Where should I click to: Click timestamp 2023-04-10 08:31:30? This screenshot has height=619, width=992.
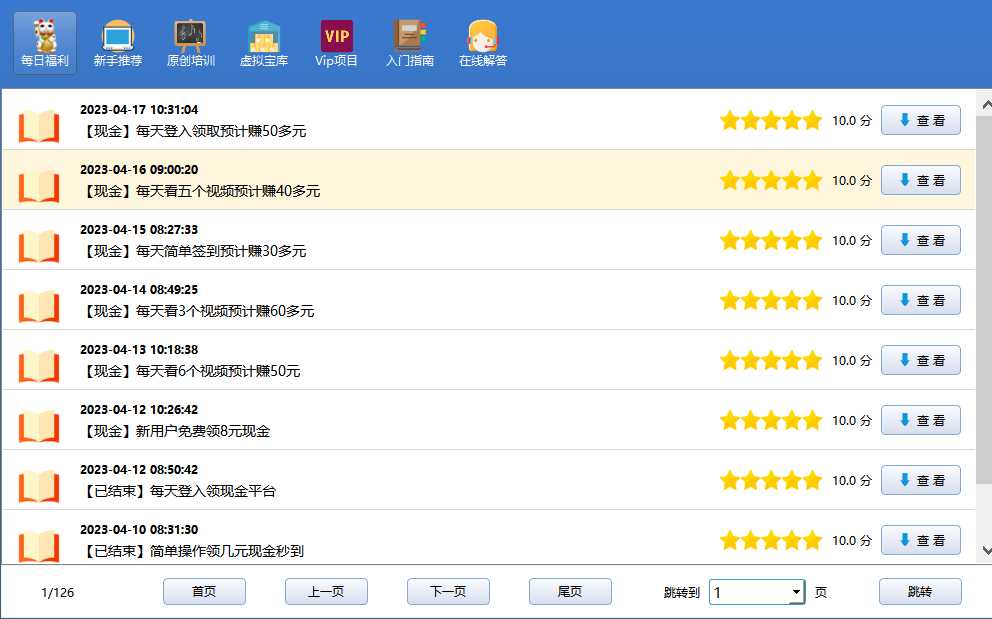pyautogui.click(x=139, y=530)
